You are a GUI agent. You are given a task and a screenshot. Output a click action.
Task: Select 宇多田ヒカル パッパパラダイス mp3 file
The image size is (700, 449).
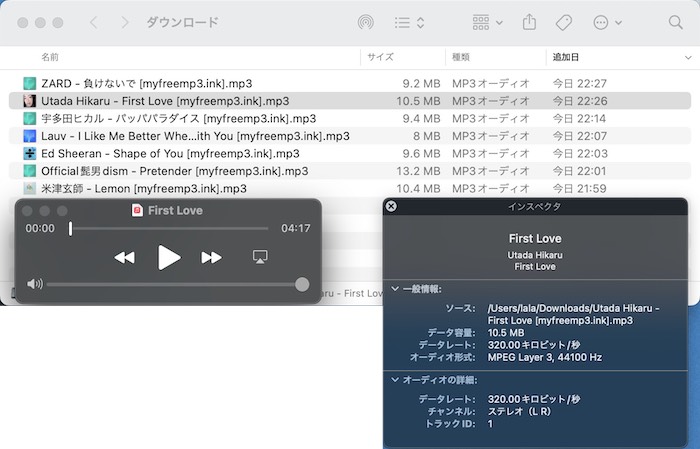350,118
